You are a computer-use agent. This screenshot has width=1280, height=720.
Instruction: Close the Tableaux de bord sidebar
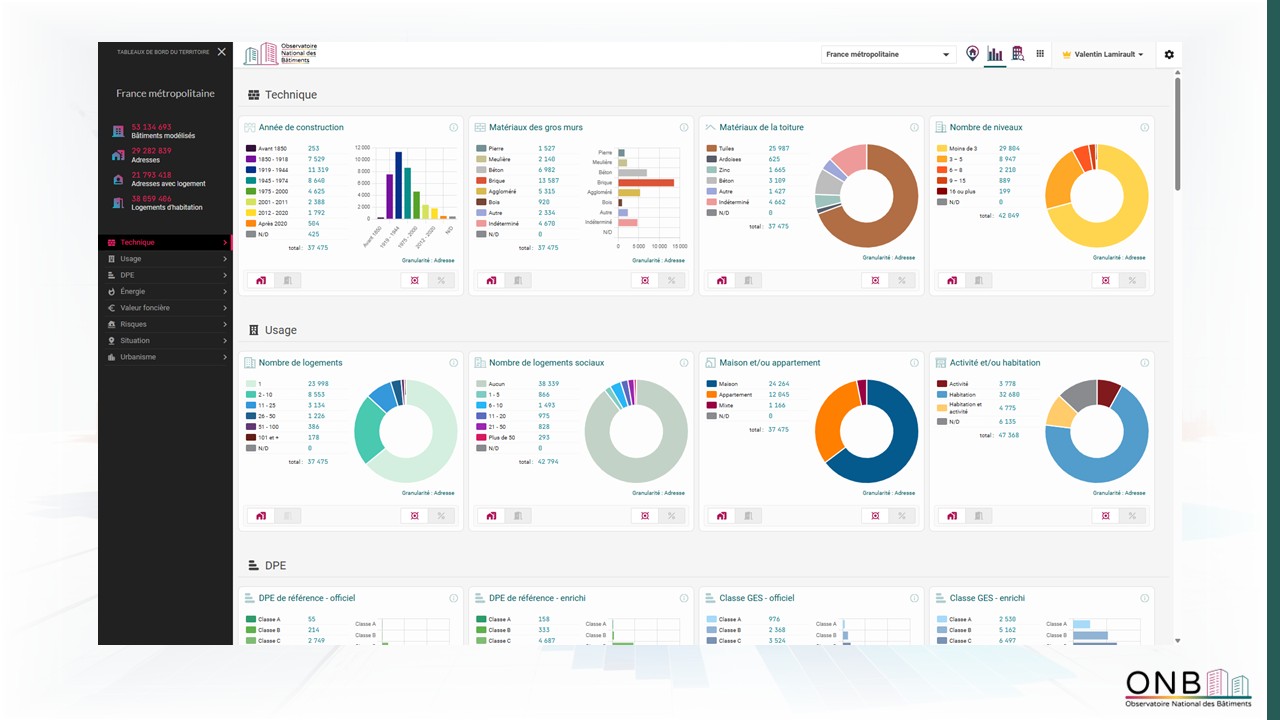[x=222, y=52]
